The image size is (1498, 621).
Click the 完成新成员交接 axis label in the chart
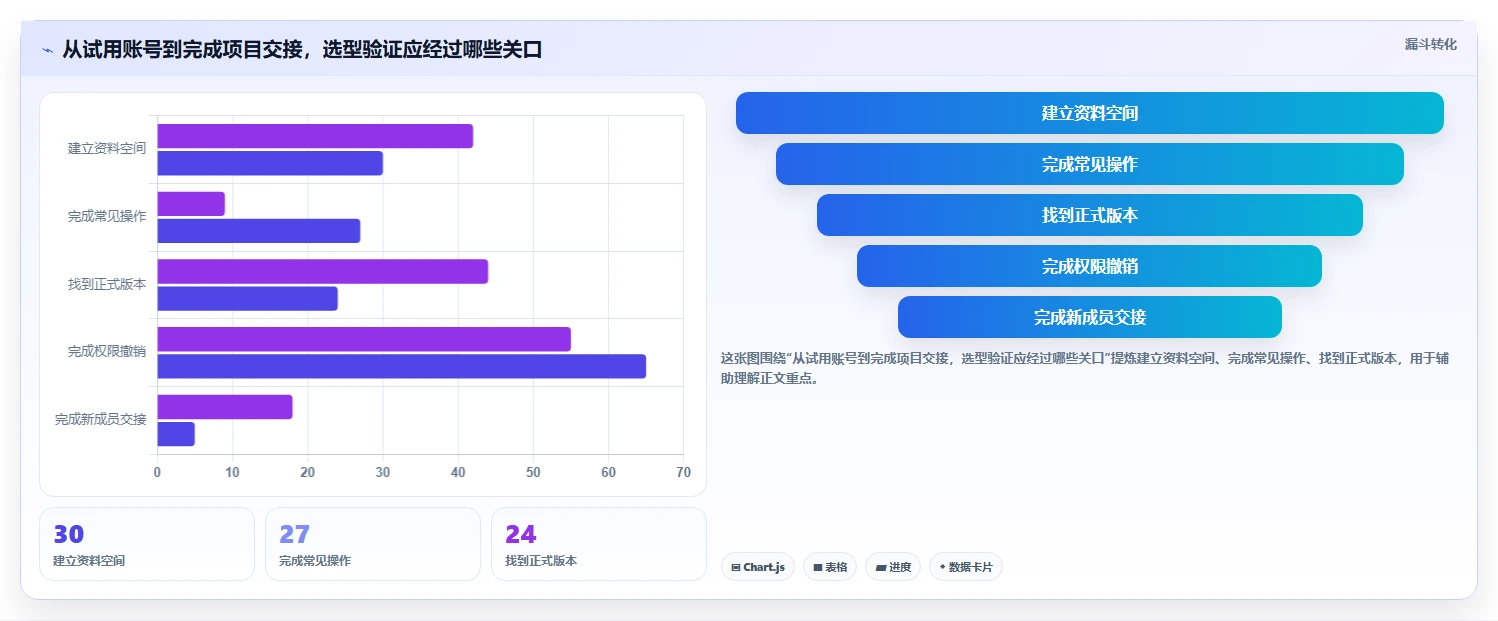tap(100, 419)
